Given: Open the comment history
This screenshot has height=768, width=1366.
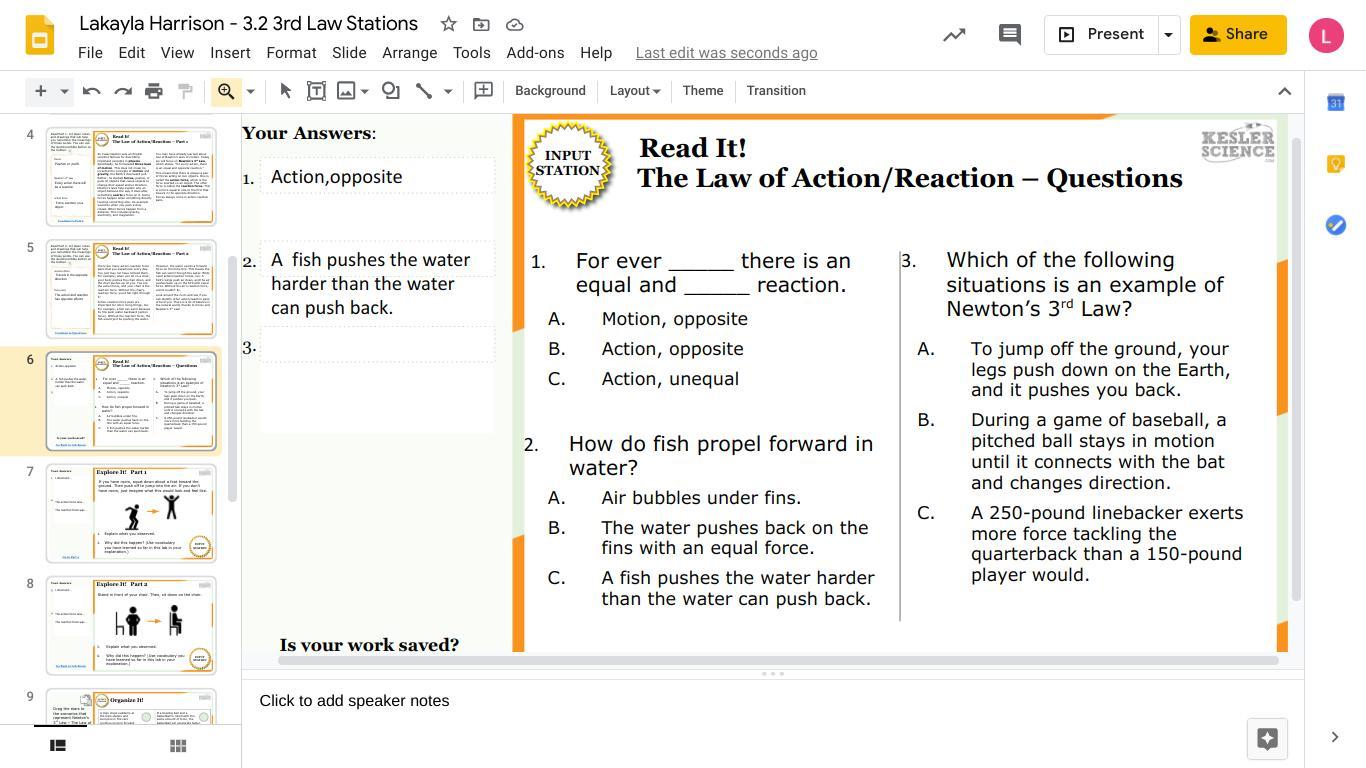Looking at the screenshot, I should tap(1010, 35).
